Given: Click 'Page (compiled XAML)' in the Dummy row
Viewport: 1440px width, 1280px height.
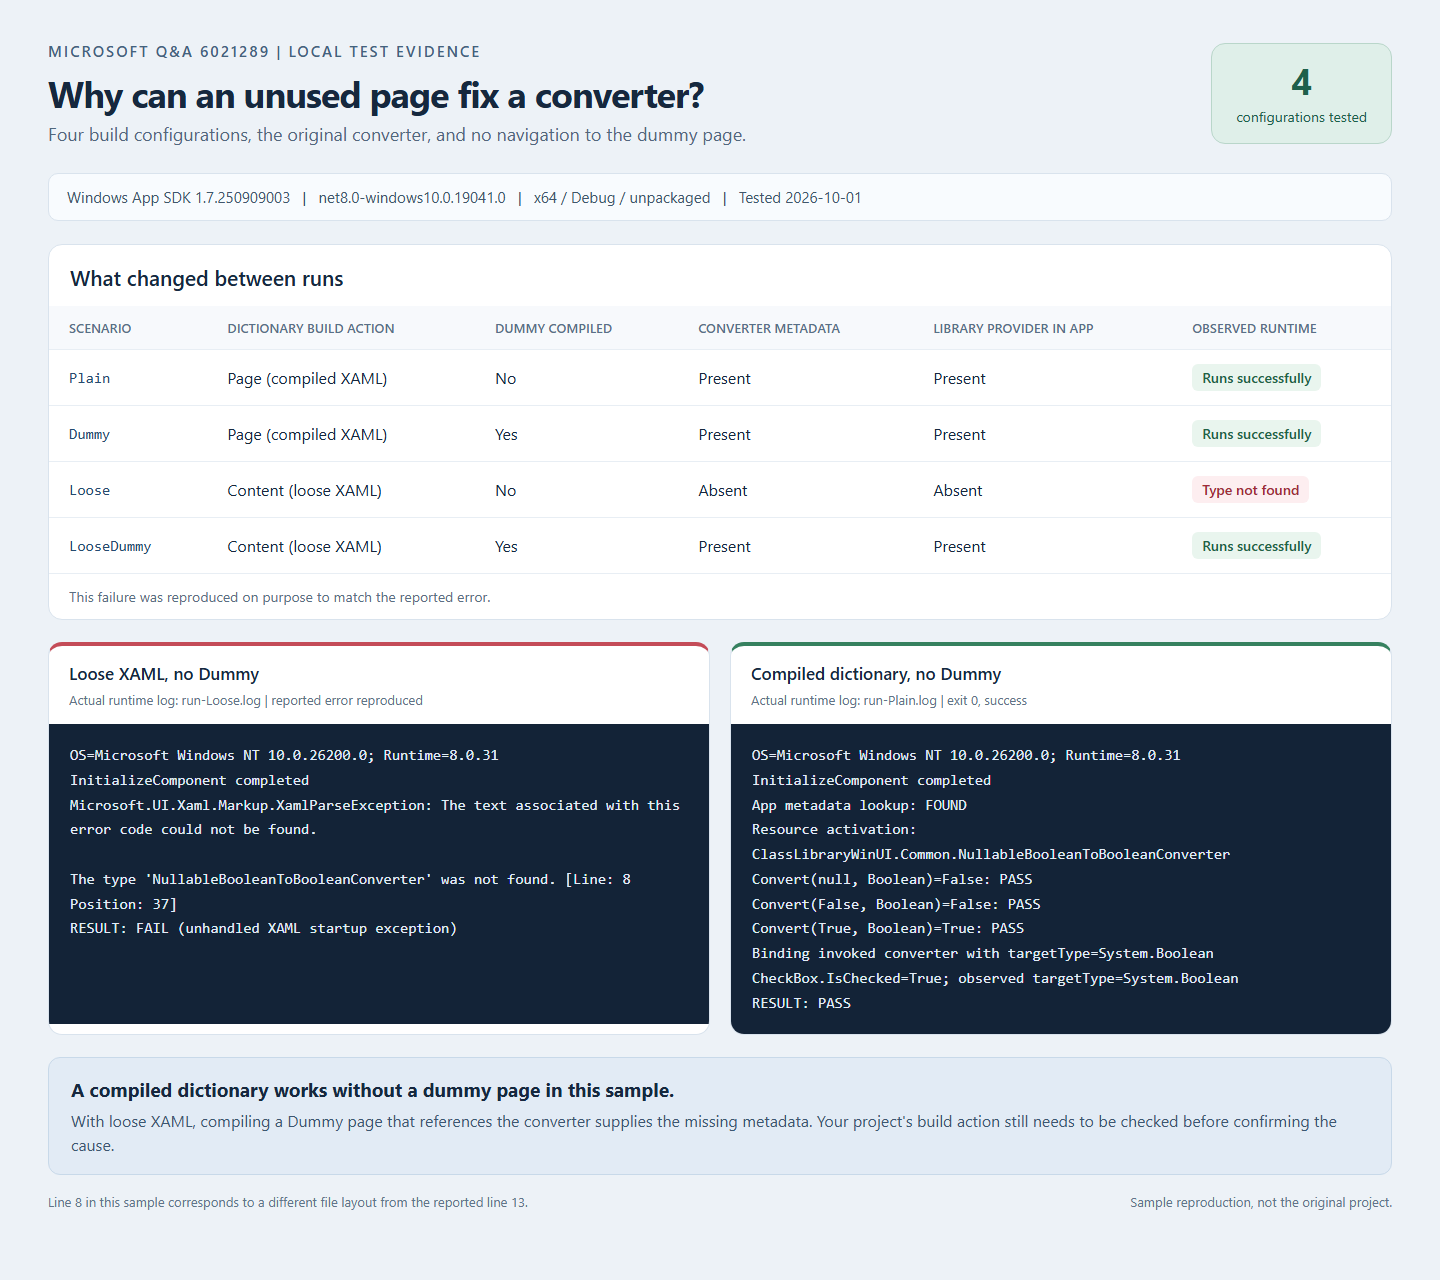Looking at the screenshot, I should point(307,434).
